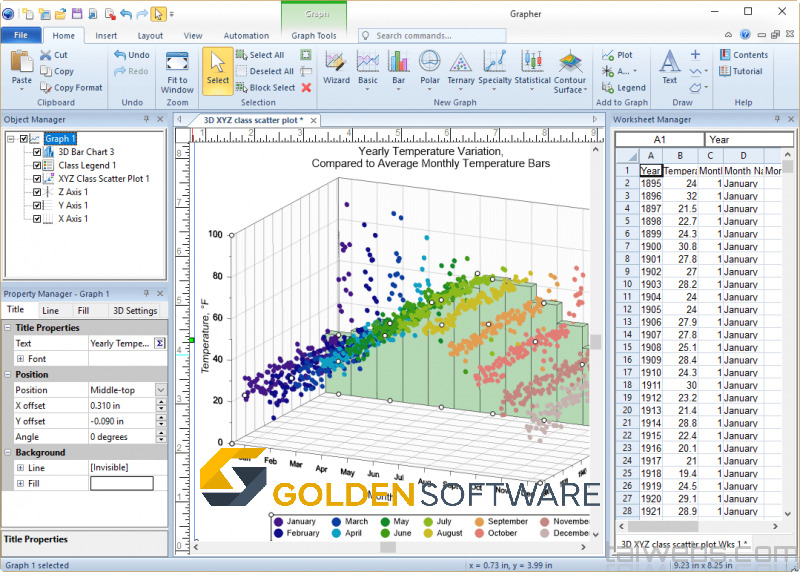Click the Search commands field
Viewport: 800px width, 572px height.
click(x=432, y=36)
